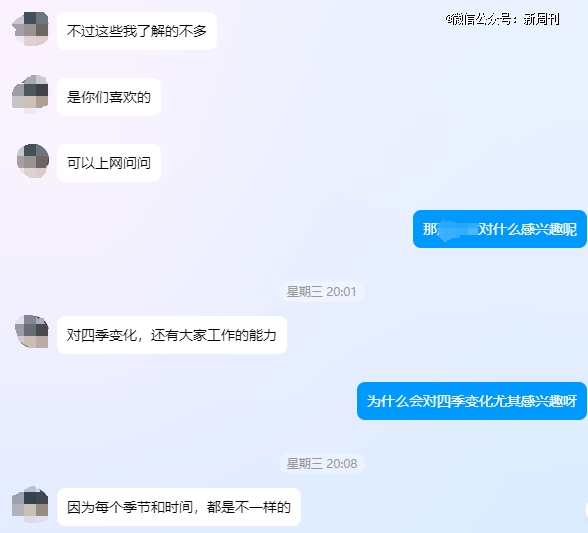Image resolution: width=588 pixels, height=533 pixels.
Task: Click '上网问问' text in third message
Action: click(123, 163)
